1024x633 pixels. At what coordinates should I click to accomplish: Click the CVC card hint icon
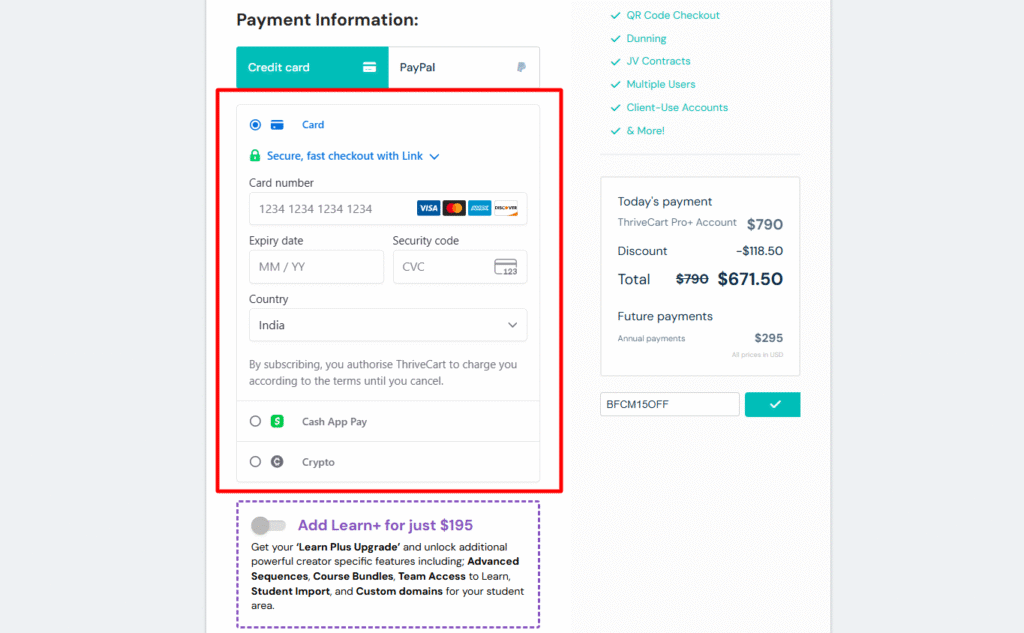505,267
